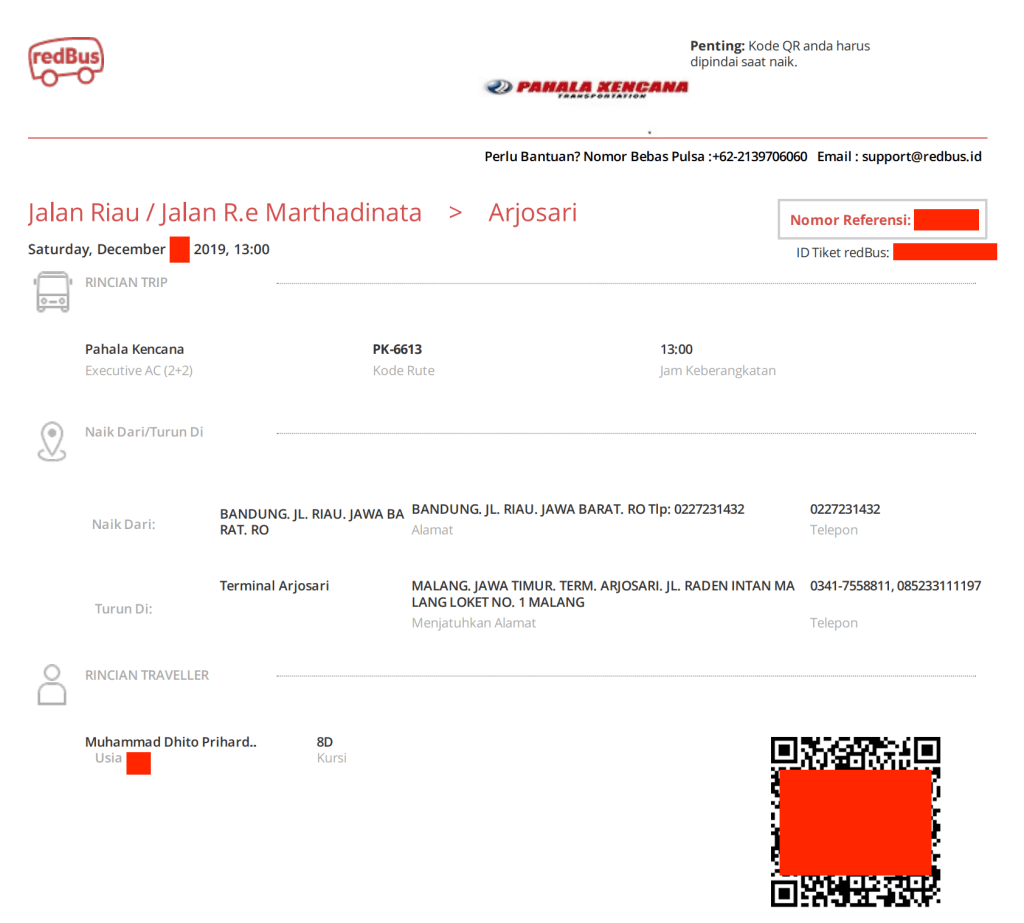Click the ID Tiket redBus label

842,252
